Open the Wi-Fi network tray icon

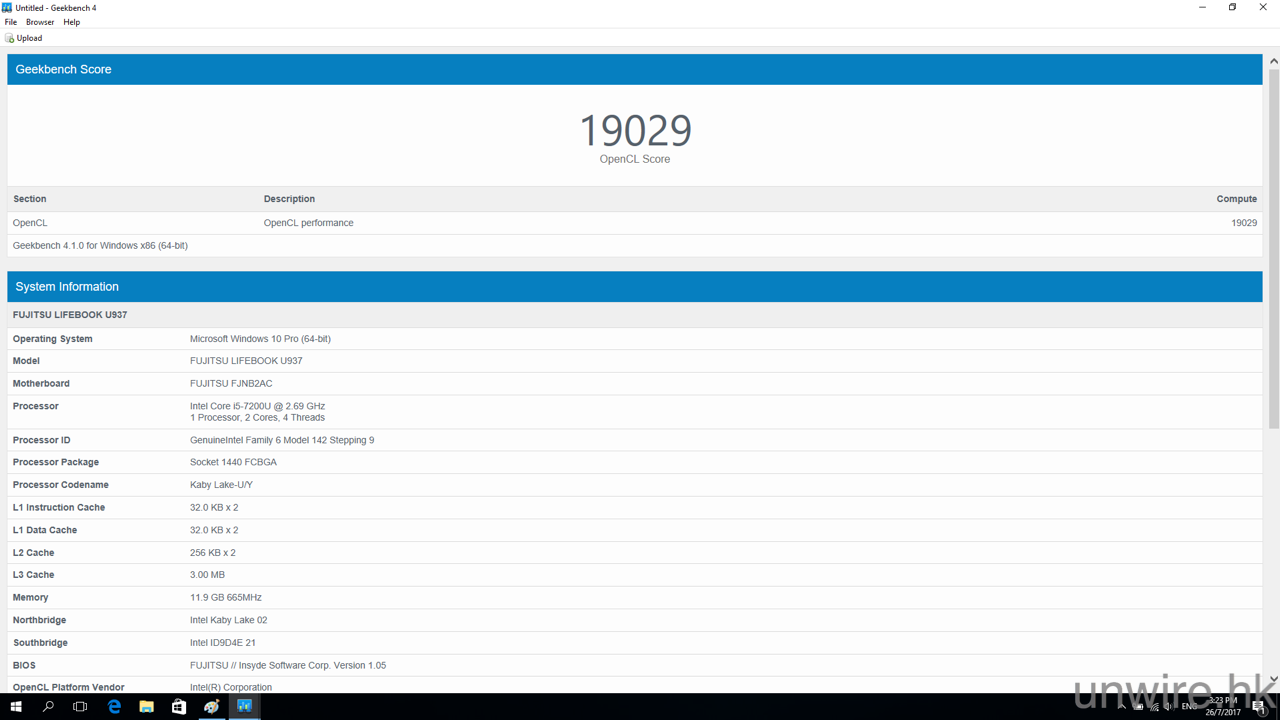coord(1155,707)
